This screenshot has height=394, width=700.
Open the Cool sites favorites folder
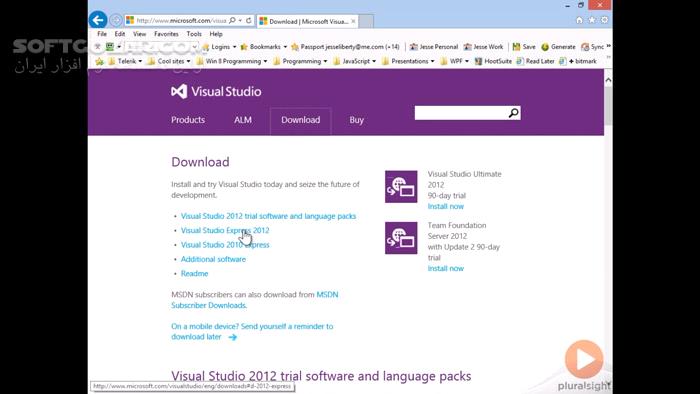point(169,62)
